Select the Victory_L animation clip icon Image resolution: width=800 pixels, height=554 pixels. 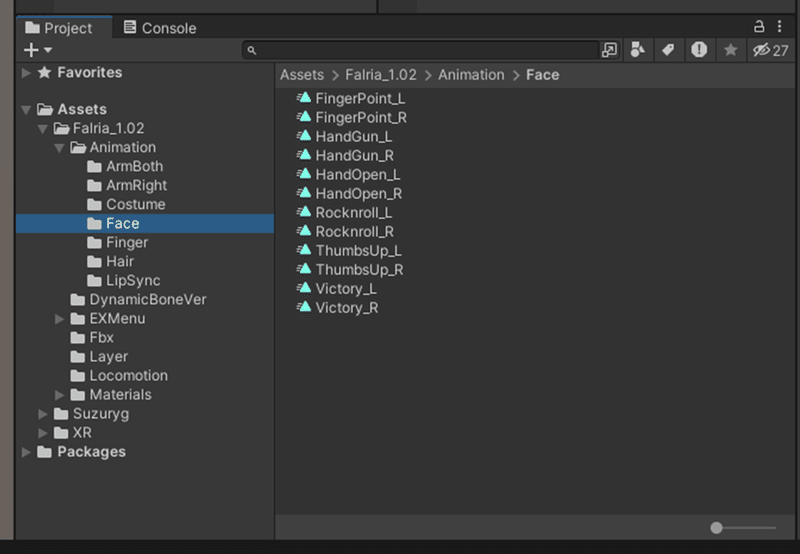click(x=304, y=288)
